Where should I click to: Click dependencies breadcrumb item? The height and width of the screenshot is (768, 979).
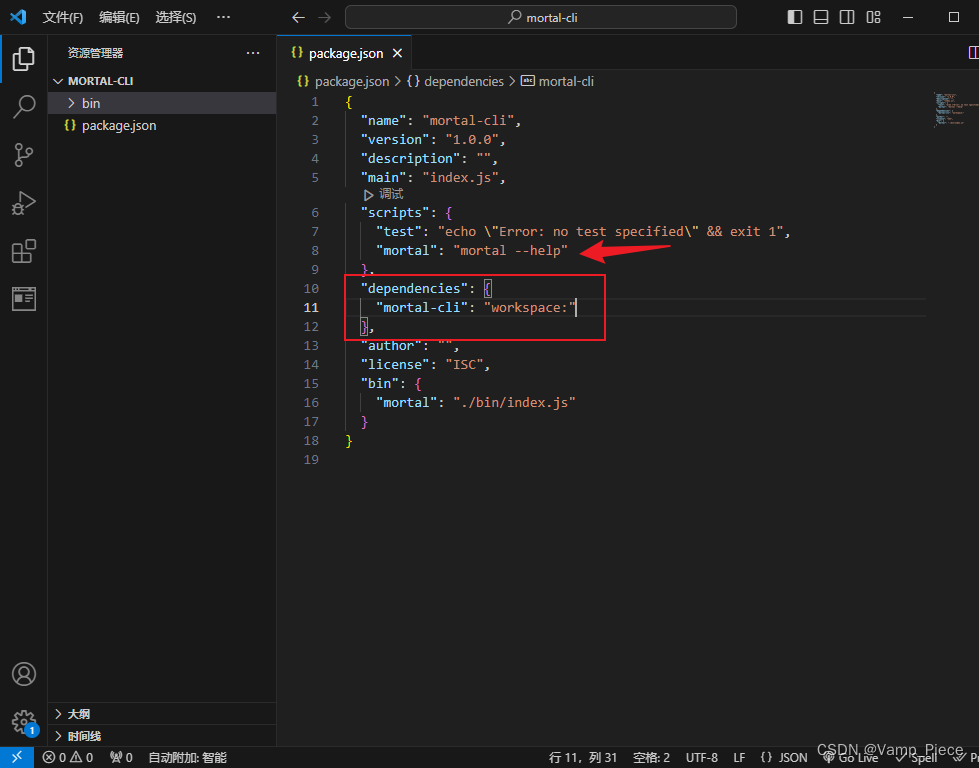click(455, 81)
